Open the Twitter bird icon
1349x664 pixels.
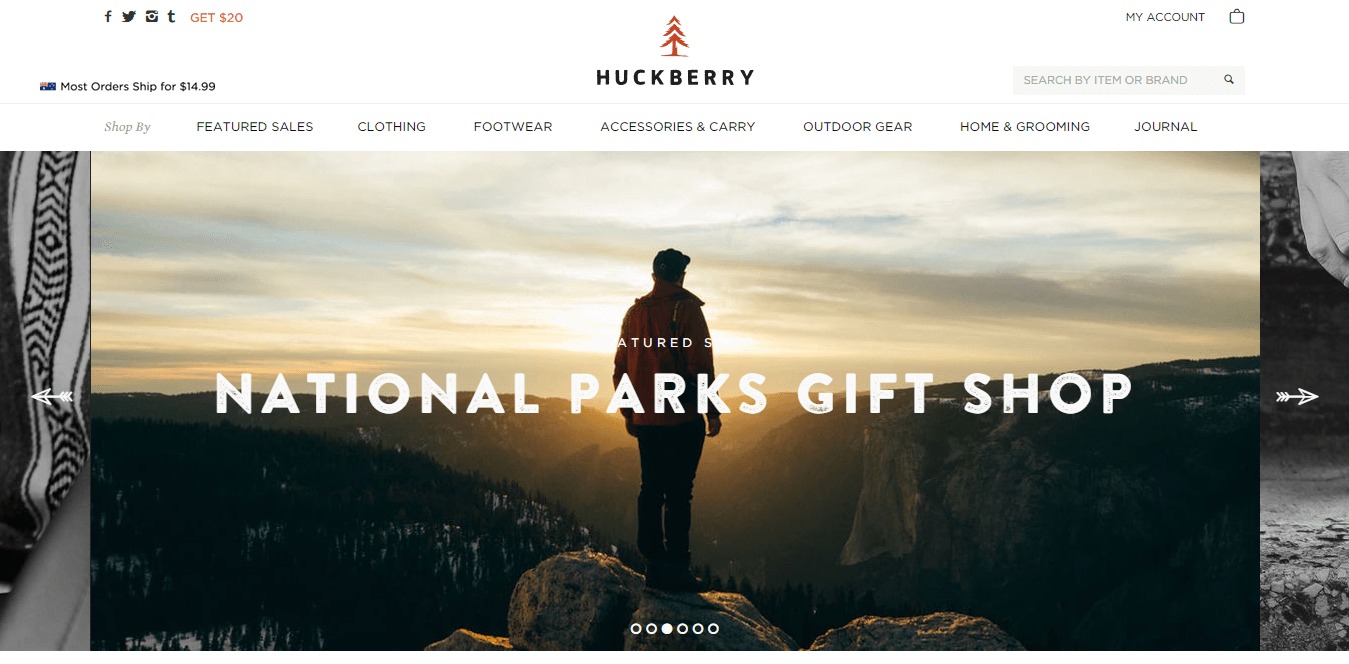(129, 17)
